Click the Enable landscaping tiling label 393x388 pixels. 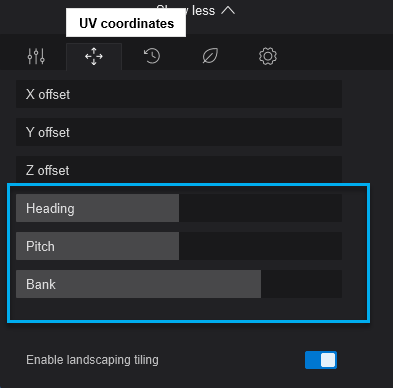pyautogui.click(x=92, y=360)
